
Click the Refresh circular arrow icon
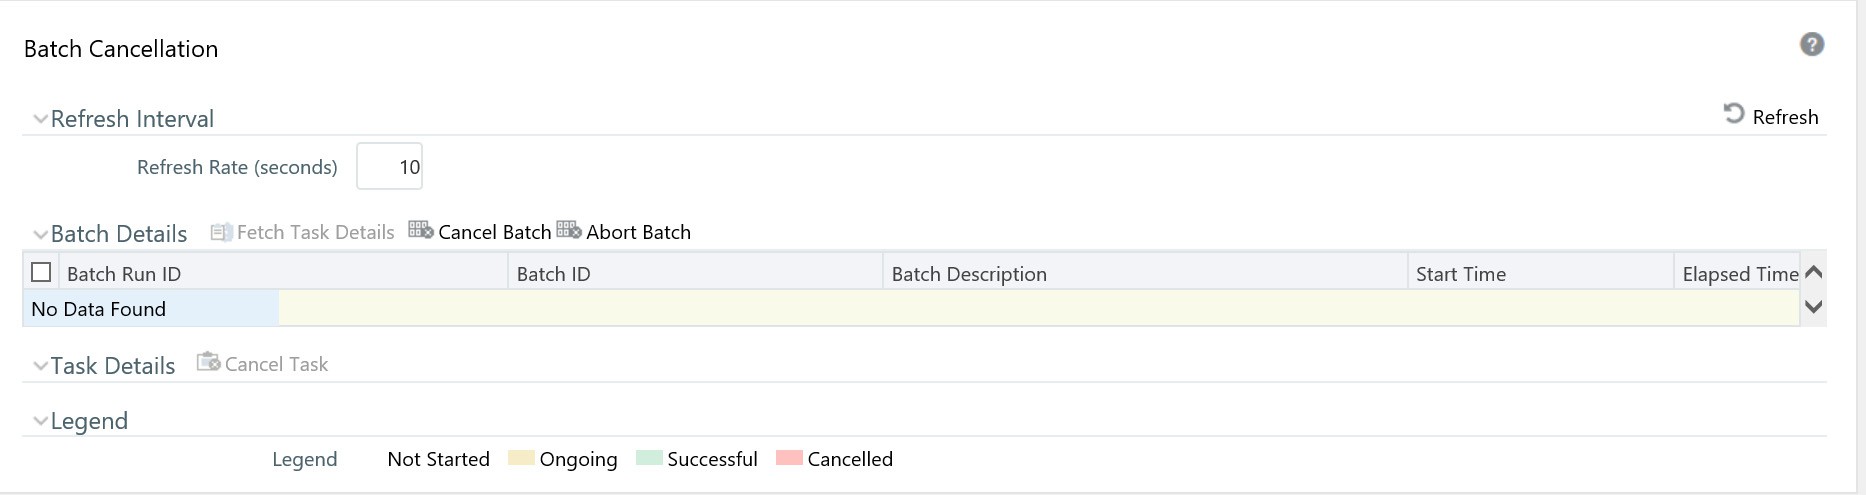(1734, 114)
